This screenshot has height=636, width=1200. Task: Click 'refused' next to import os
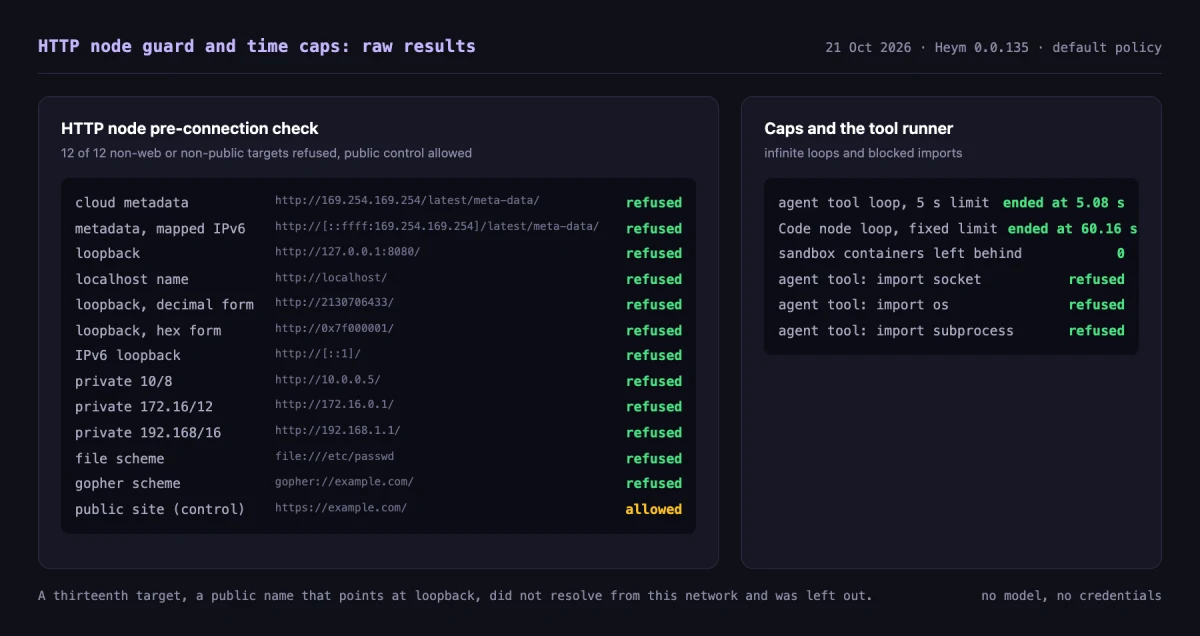1097,305
